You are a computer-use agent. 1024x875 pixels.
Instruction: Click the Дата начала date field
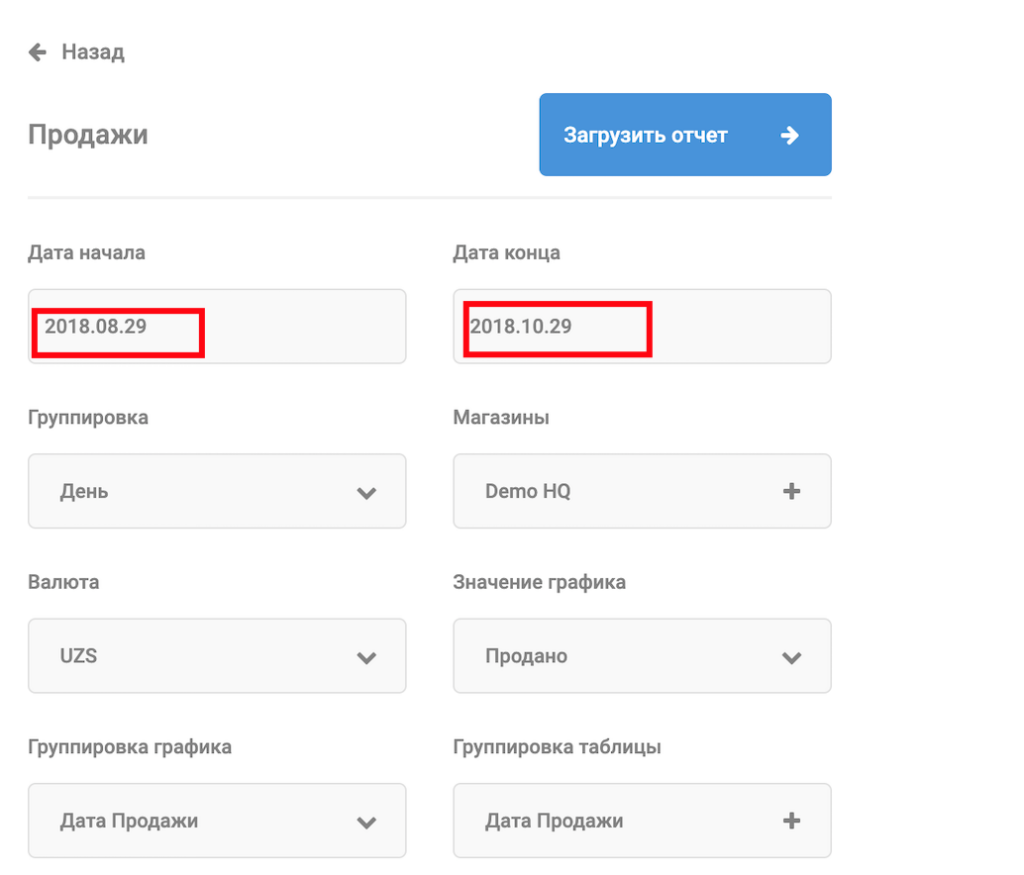click(x=300, y=326)
